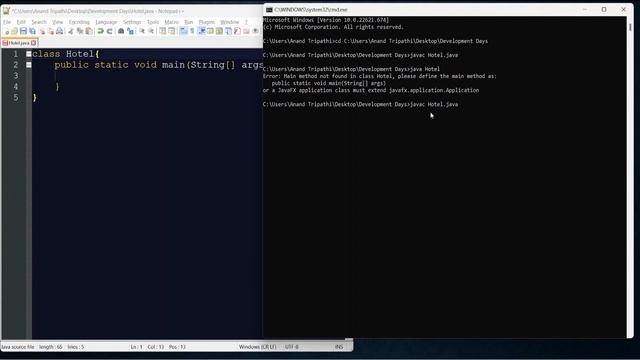Screen dimensions: 640x360
Task: Click the Open file icon in Notepad++ toolbar
Action: coord(14,31)
